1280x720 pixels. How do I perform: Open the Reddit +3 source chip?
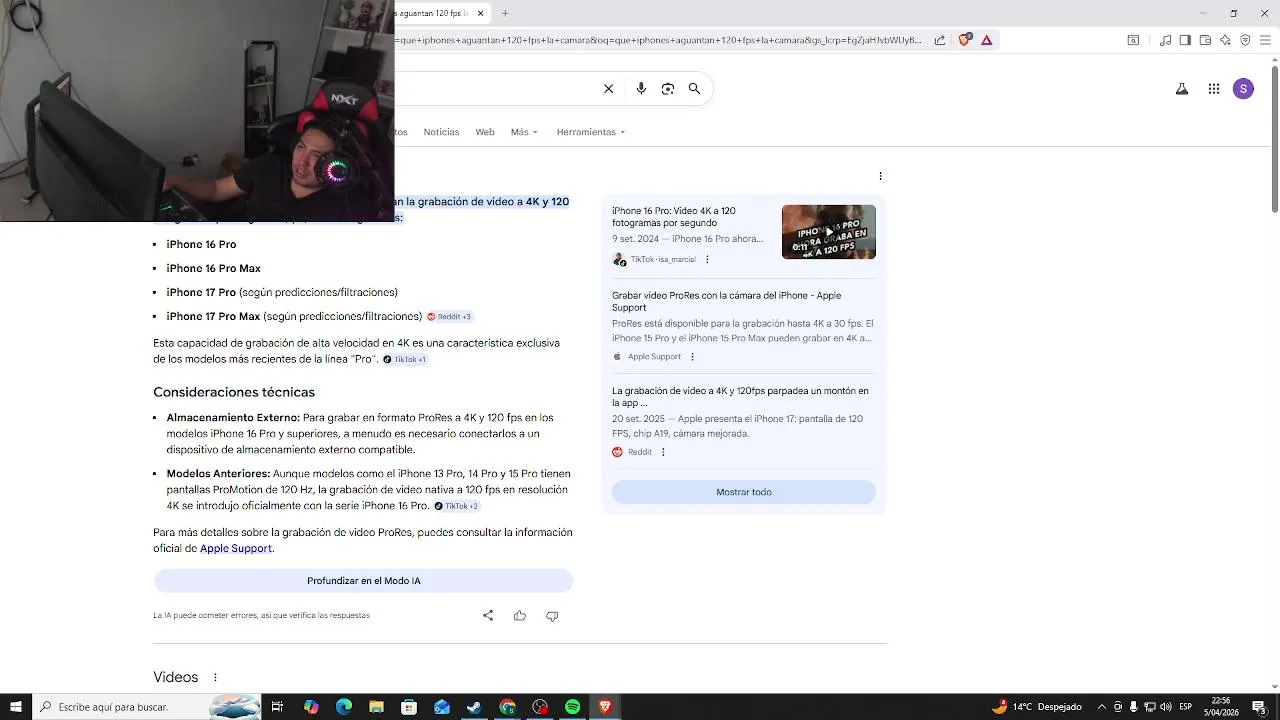pos(449,317)
